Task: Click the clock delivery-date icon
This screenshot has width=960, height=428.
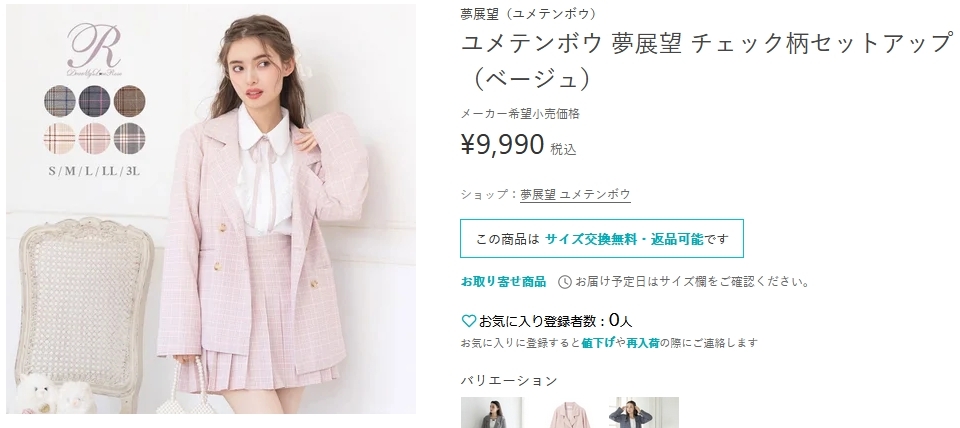Action: pos(564,282)
